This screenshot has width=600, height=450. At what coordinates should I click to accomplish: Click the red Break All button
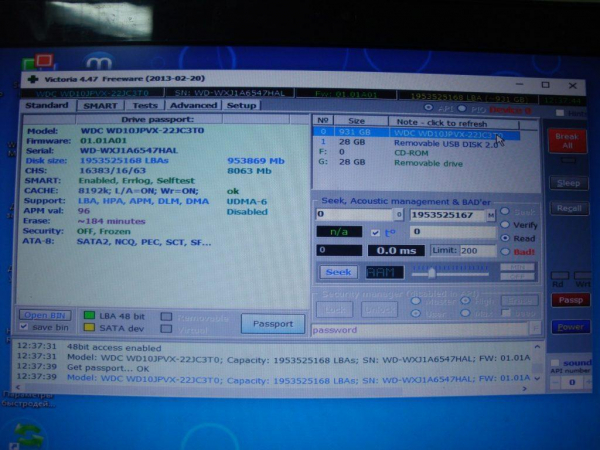[567, 141]
